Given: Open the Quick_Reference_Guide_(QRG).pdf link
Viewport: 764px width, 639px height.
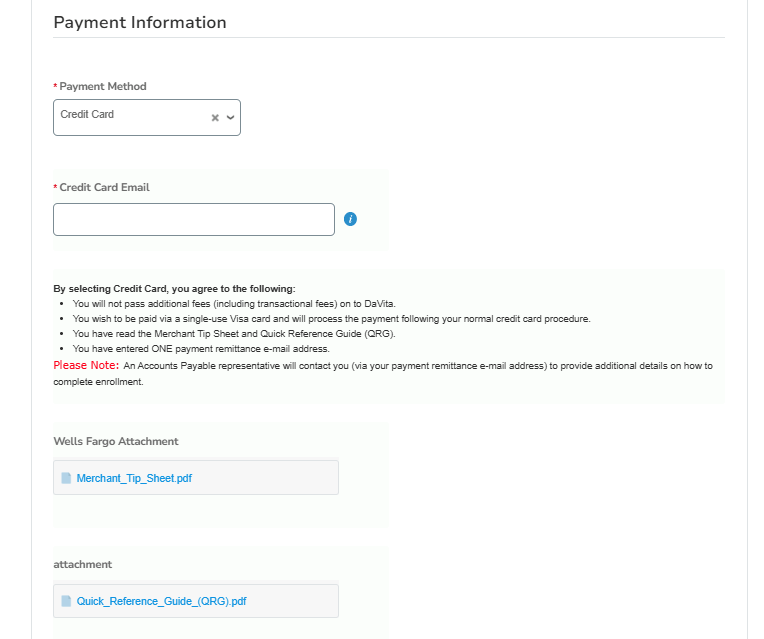Looking at the screenshot, I should click(x=161, y=601).
